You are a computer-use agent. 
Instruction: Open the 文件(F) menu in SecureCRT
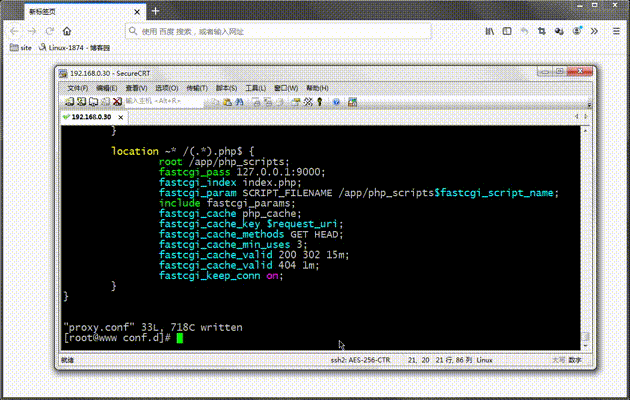(x=78, y=88)
